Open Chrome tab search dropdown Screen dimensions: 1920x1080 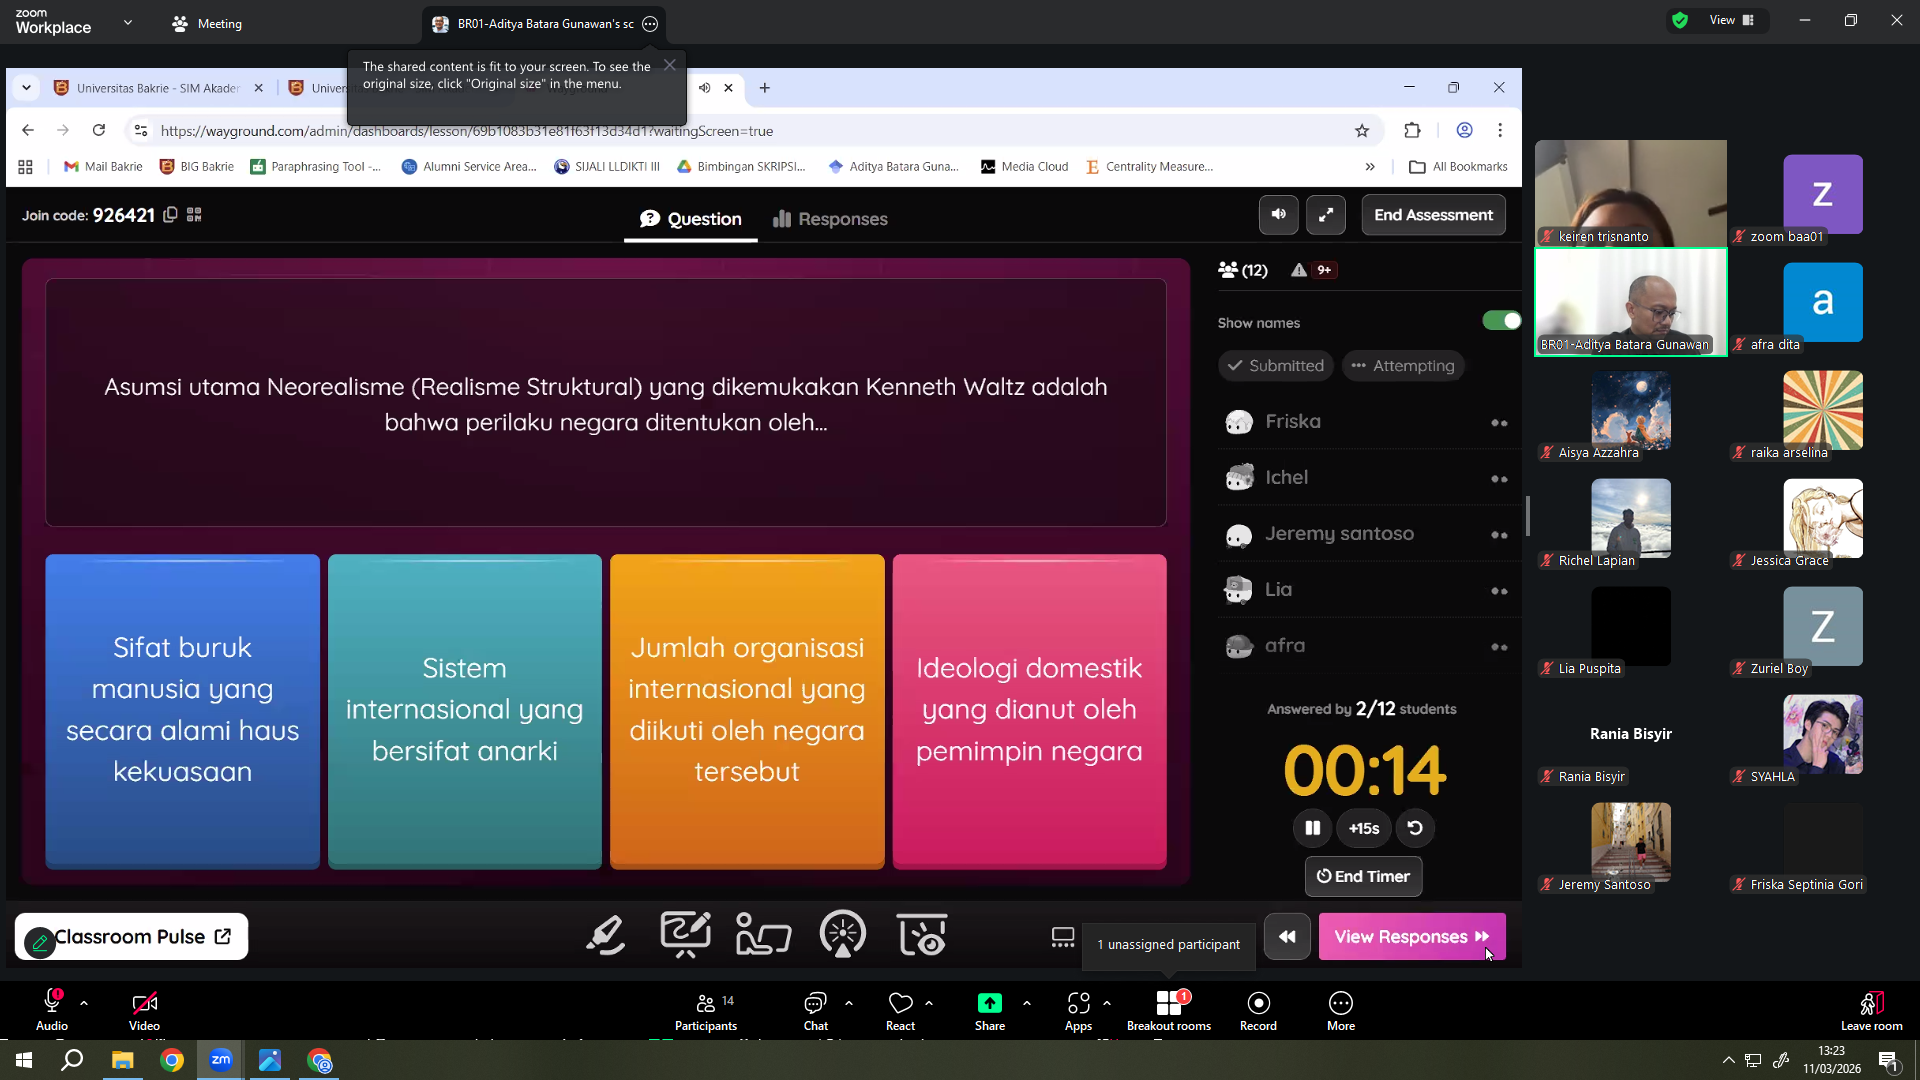coord(26,88)
